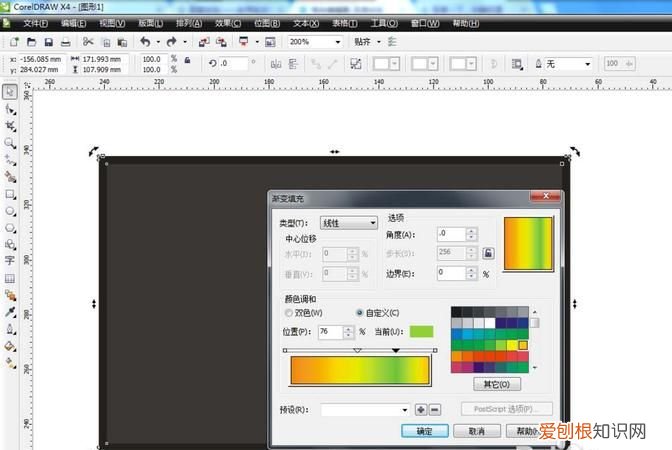The height and width of the screenshot is (450, 672).
Task: Click the 位置 position input field
Action: coord(329,331)
